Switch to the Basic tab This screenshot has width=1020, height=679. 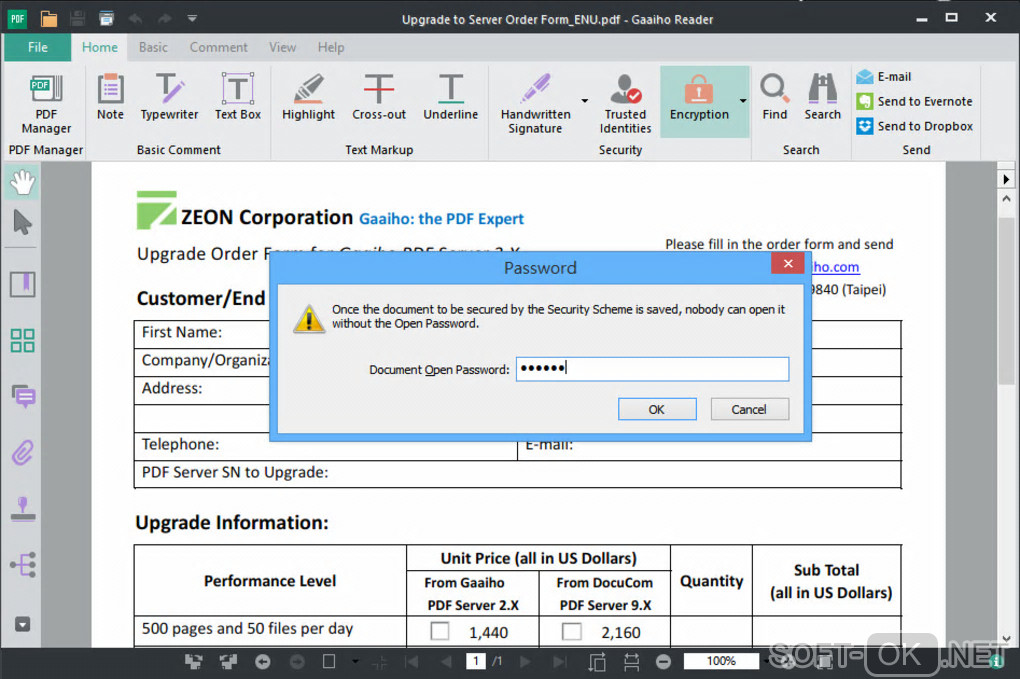pos(153,47)
